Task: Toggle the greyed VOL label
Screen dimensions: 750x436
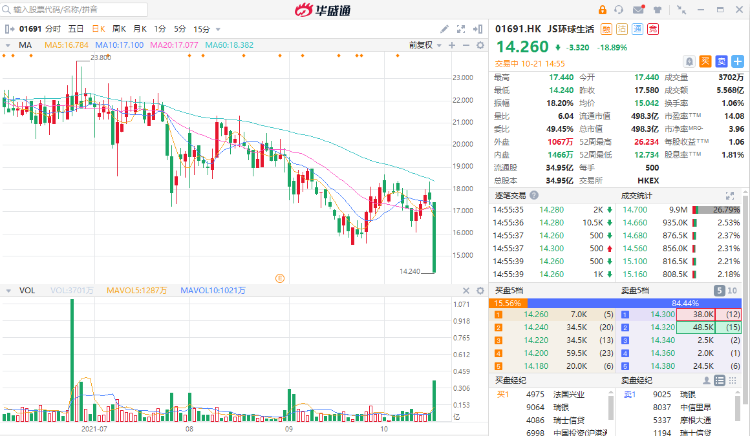Action: pos(72,290)
